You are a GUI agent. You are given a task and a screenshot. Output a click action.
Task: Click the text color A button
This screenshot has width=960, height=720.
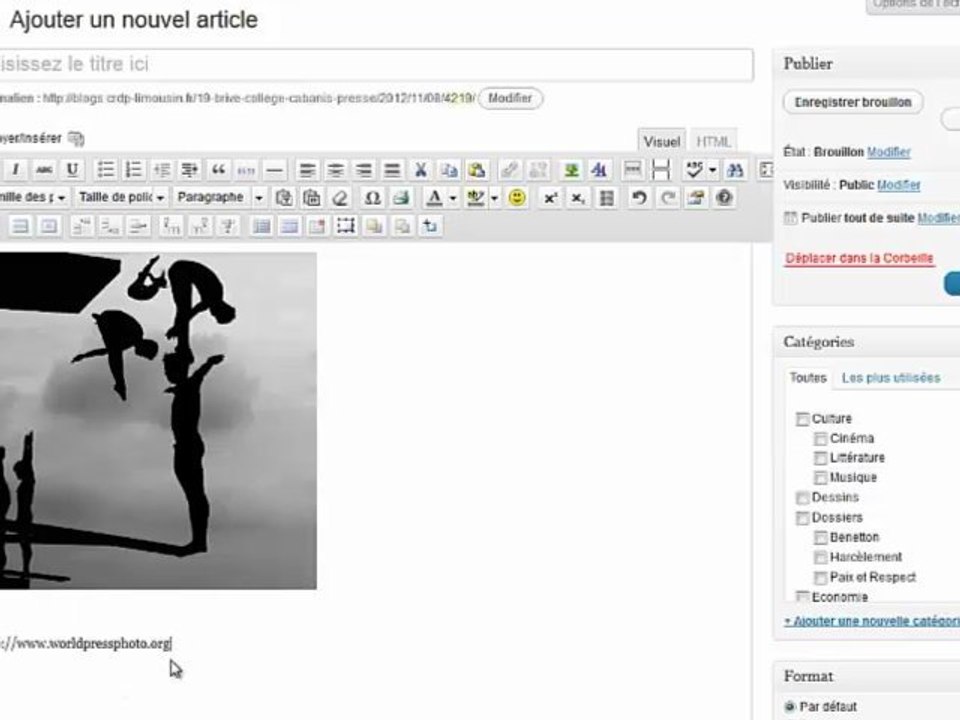pos(434,198)
